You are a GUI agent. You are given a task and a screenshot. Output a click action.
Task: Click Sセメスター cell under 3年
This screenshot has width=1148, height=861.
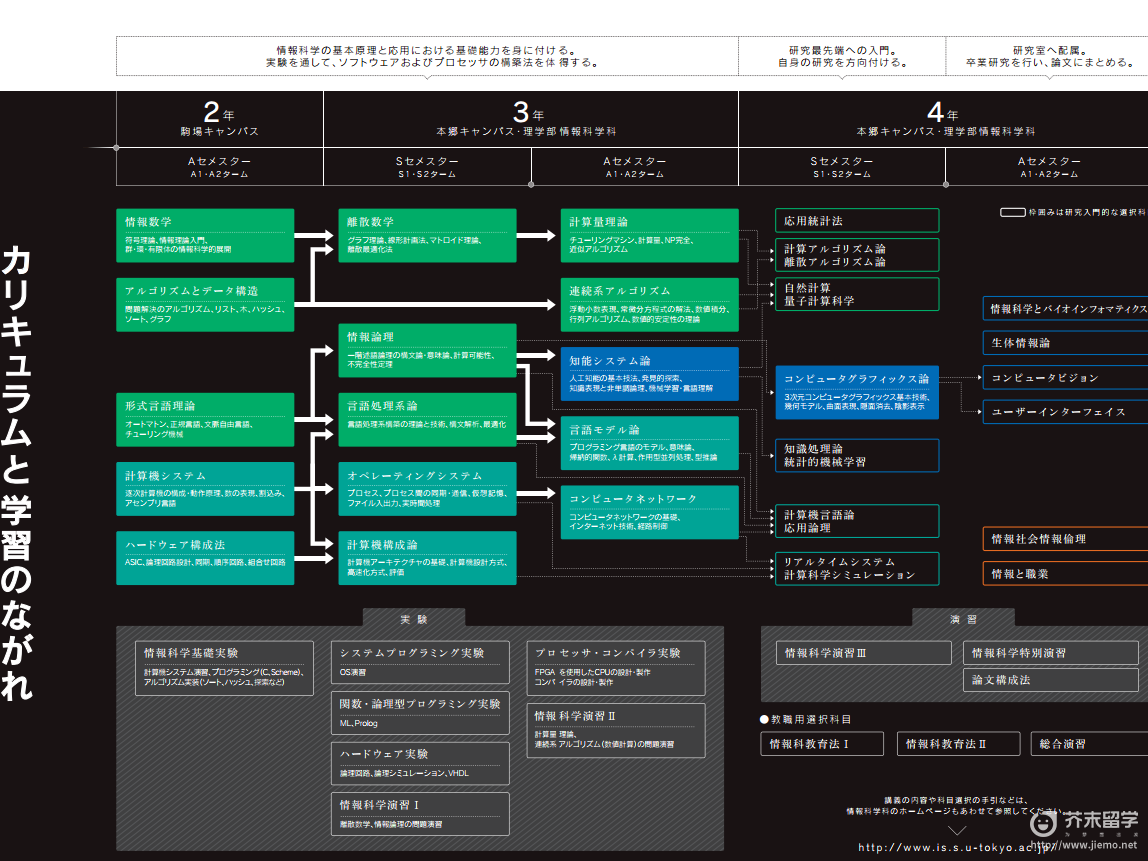coord(428,167)
